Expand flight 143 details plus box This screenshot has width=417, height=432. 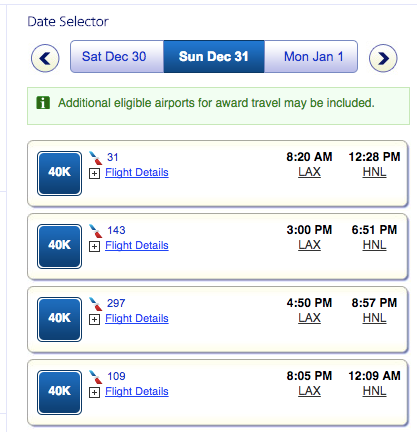click(x=94, y=246)
